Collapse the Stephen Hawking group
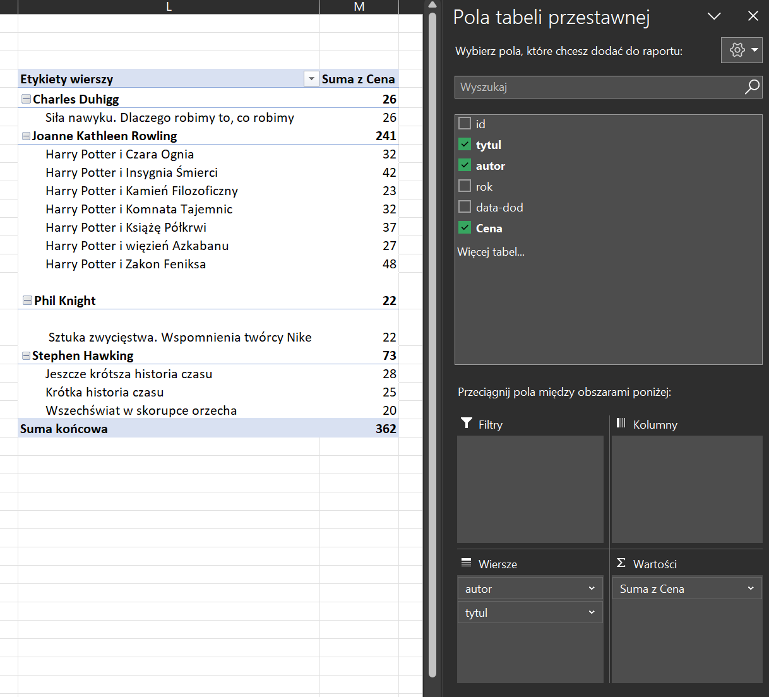Screen dimensions: 770x698 [26, 356]
